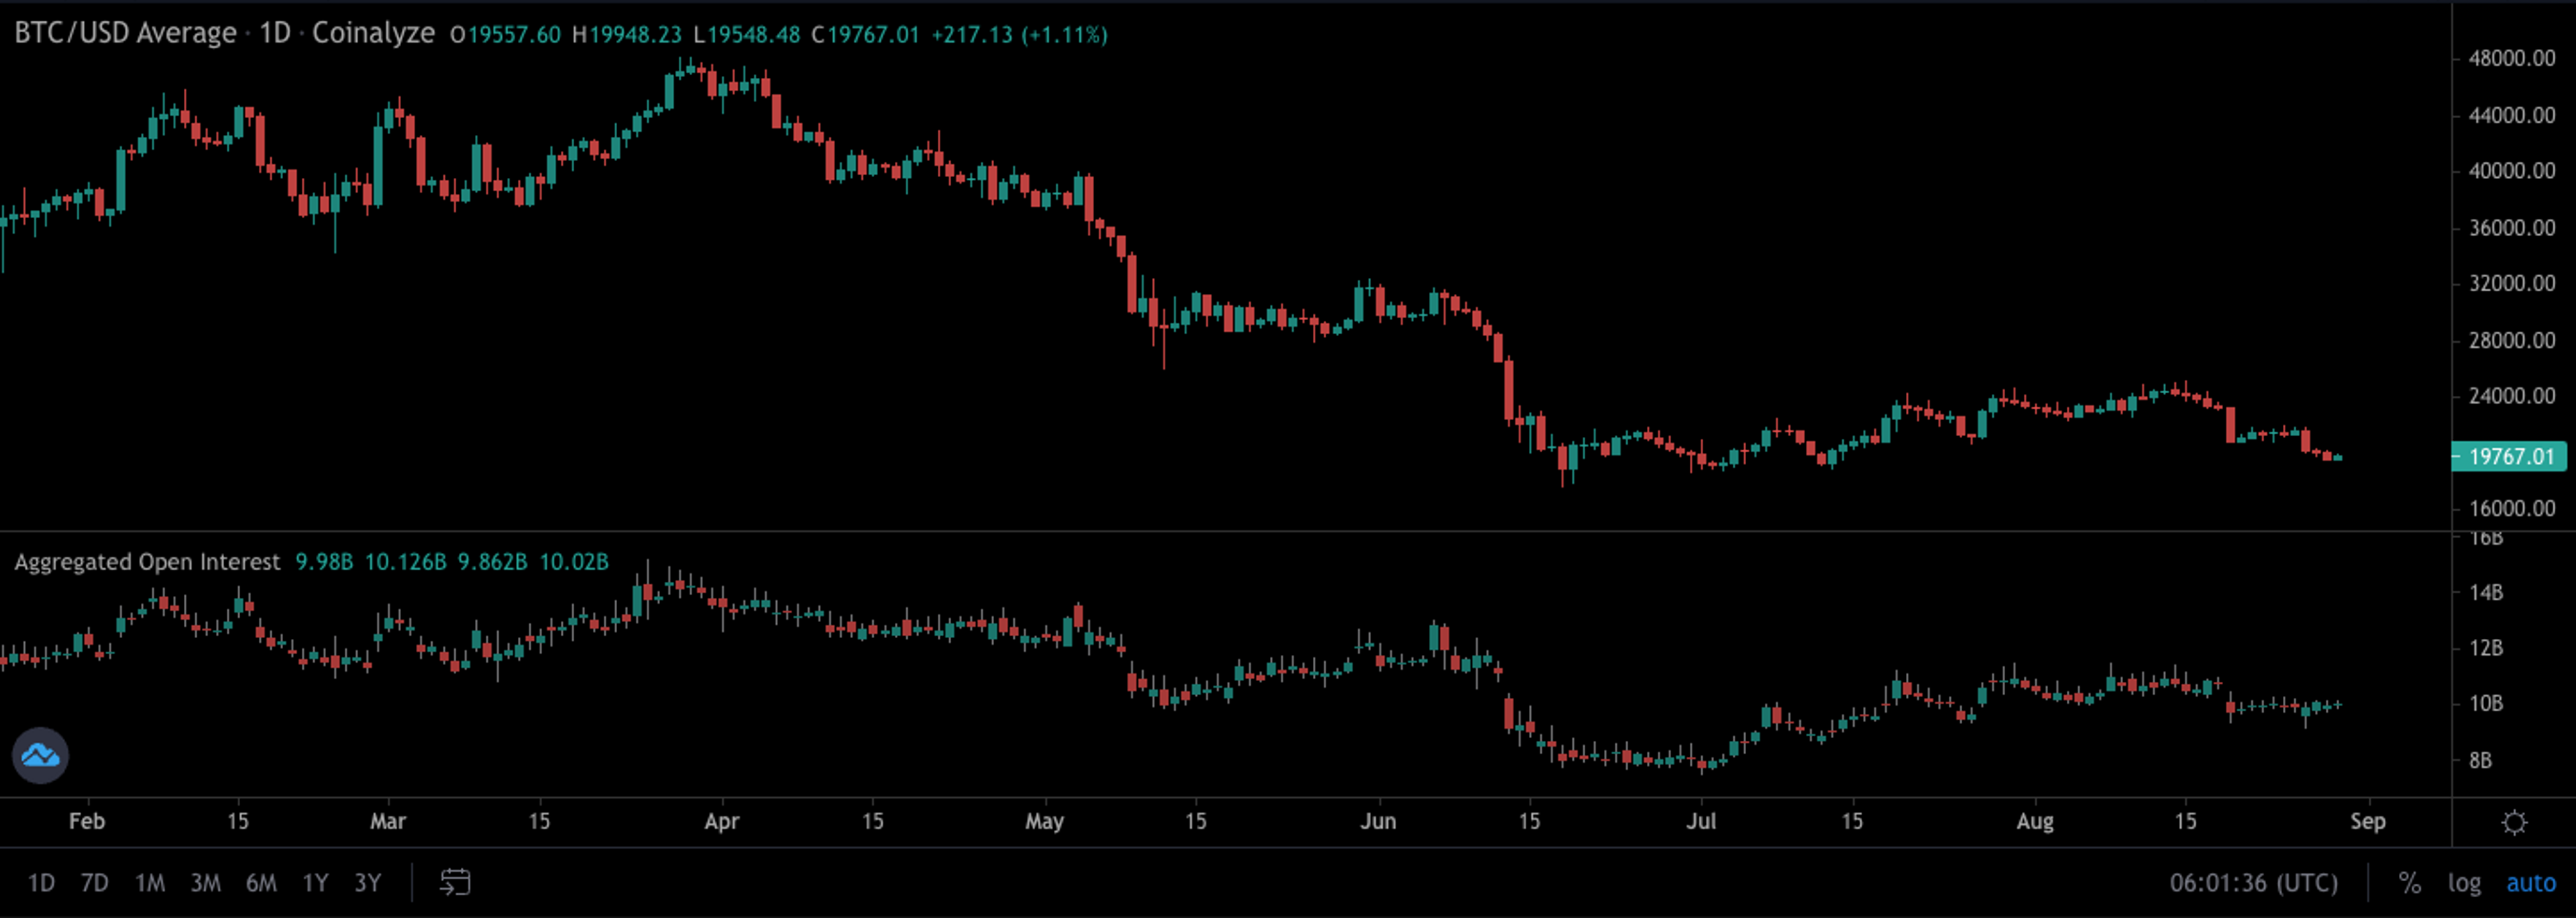This screenshot has width=2576, height=918.
Task: Click the Sep label on time axis
Action: (2367, 821)
